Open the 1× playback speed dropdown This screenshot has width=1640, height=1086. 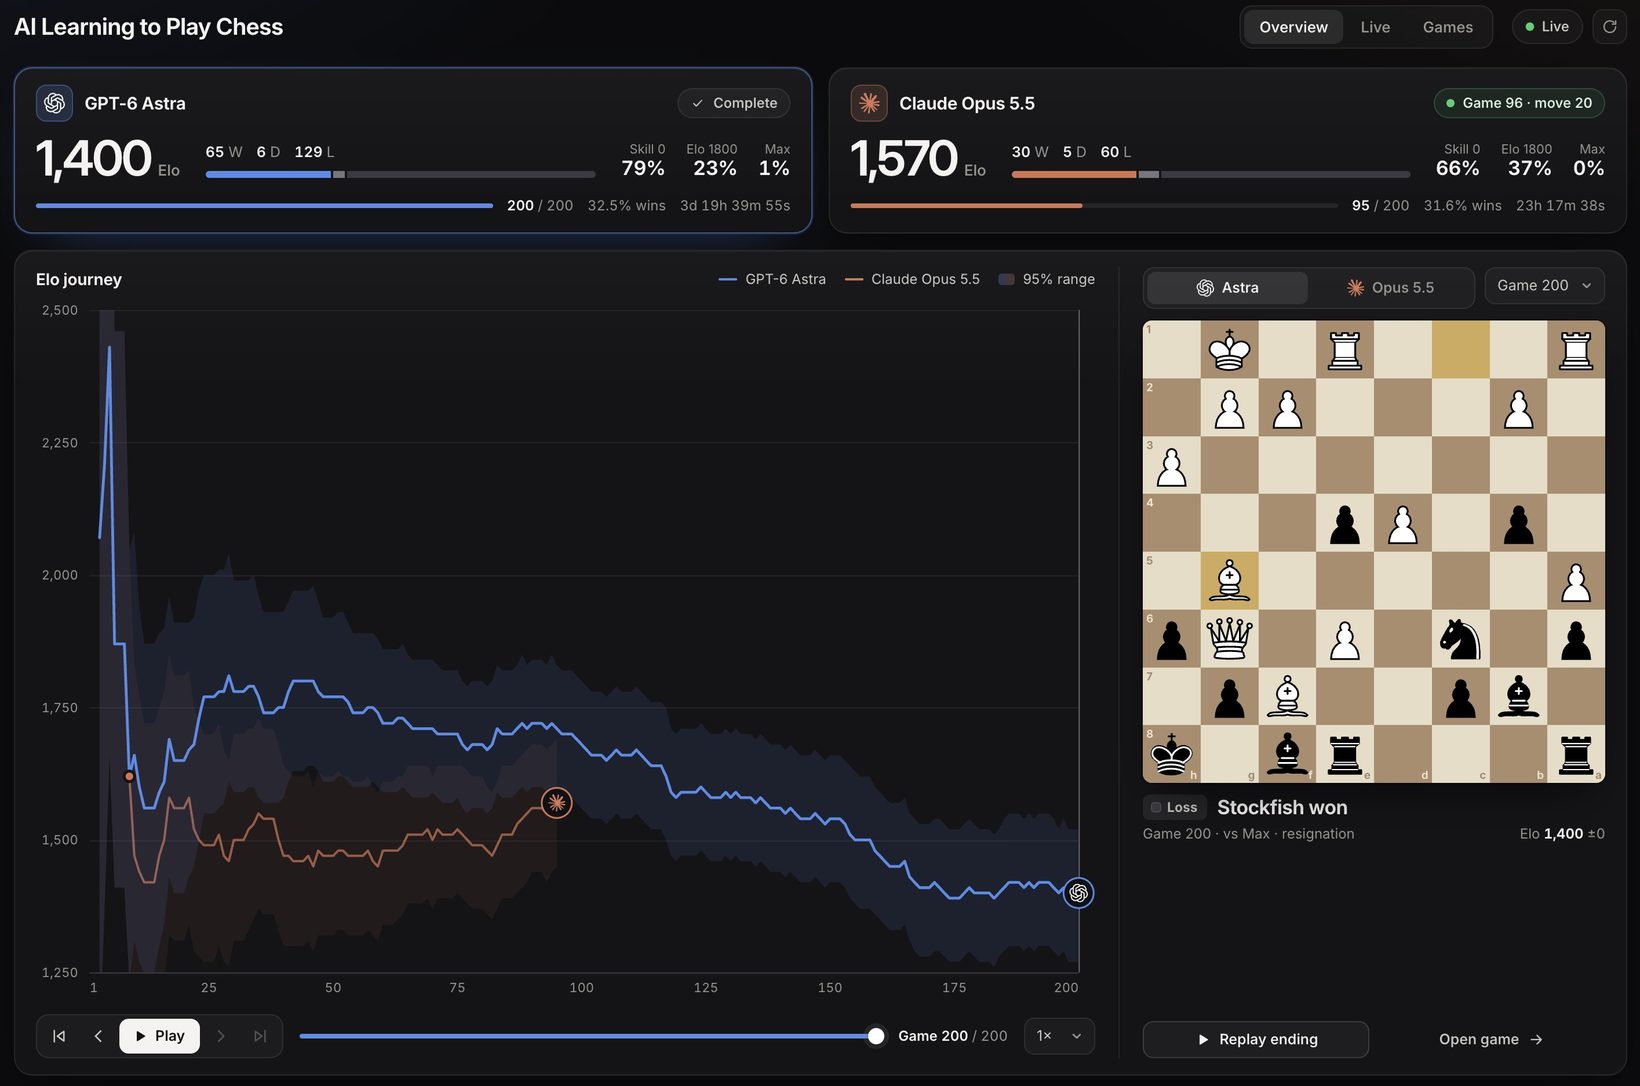pos(1059,1036)
